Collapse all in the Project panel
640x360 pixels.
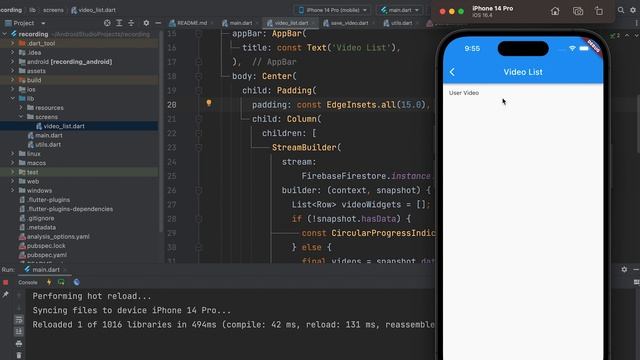[x=131, y=23]
